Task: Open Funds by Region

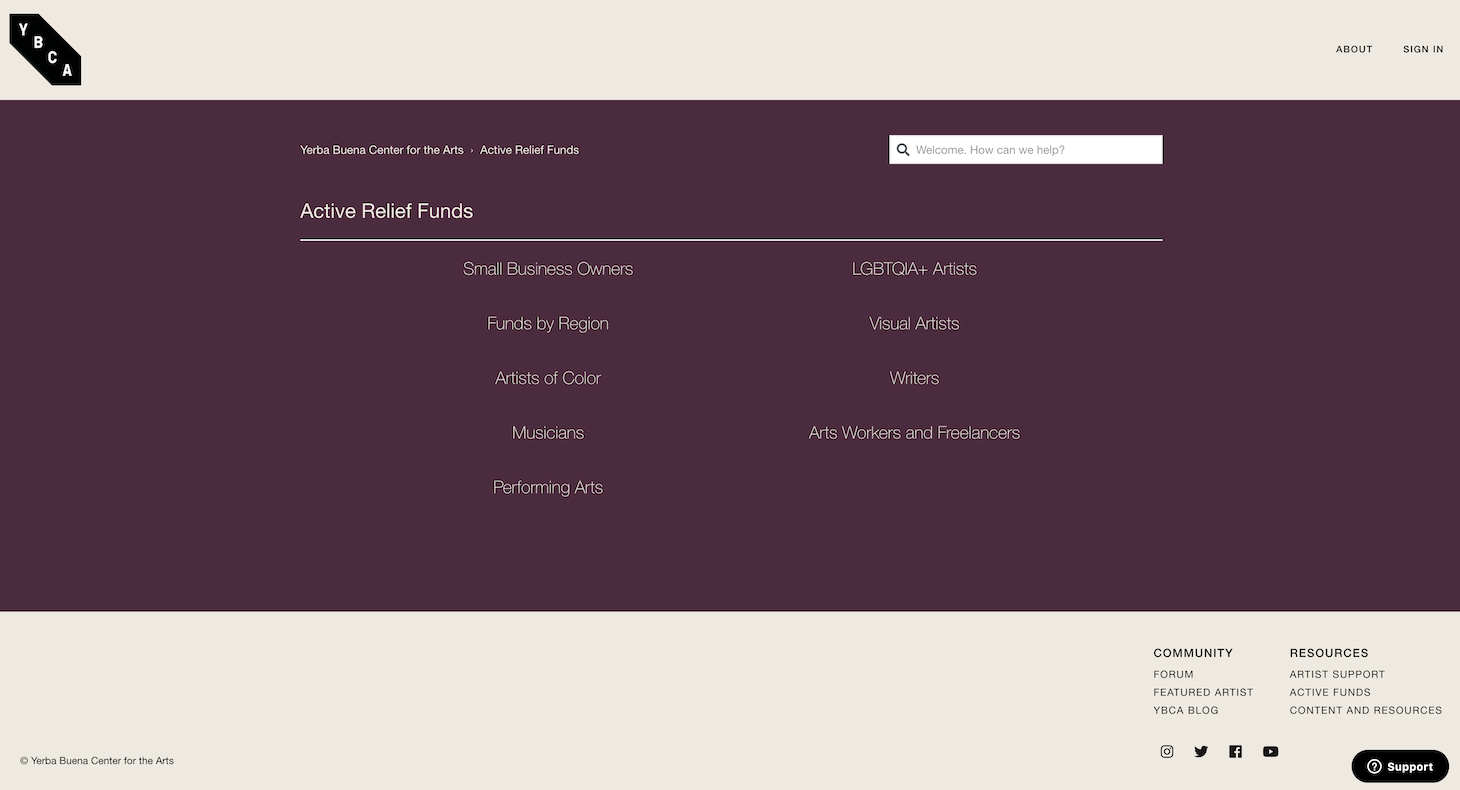Action: click(548, 324)
